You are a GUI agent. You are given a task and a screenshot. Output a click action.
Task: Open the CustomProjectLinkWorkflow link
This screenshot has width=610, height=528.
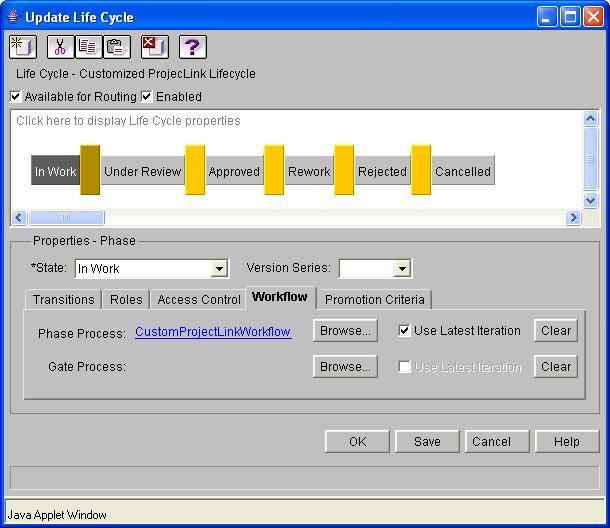pos(213,331)
